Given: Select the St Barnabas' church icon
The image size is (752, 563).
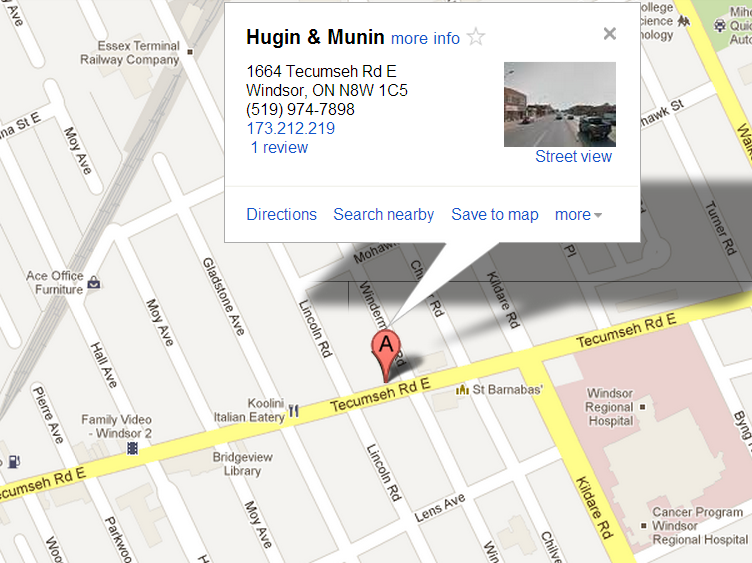Looking at the screenshot, I should [462, 389].
